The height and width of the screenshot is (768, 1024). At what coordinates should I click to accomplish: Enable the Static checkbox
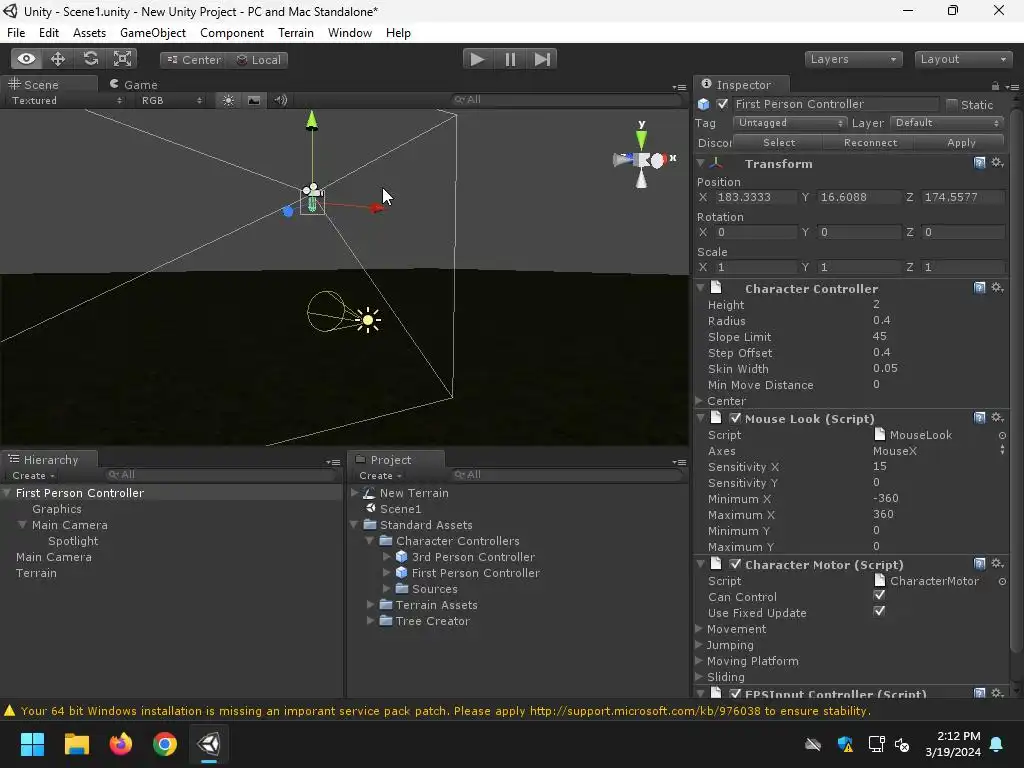click(952, 104)
